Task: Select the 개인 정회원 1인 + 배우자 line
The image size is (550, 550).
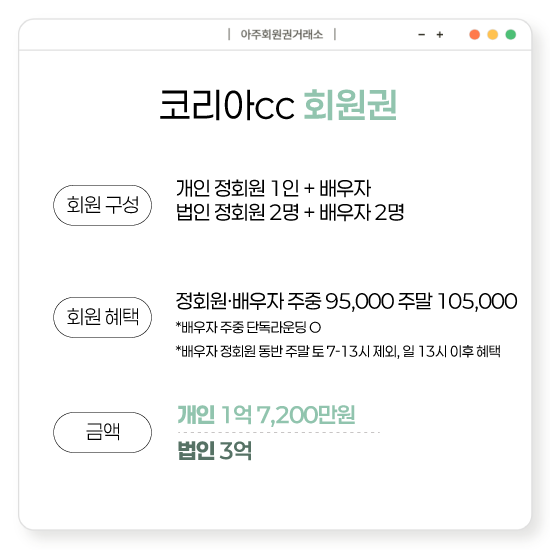Action: point(273,188)
